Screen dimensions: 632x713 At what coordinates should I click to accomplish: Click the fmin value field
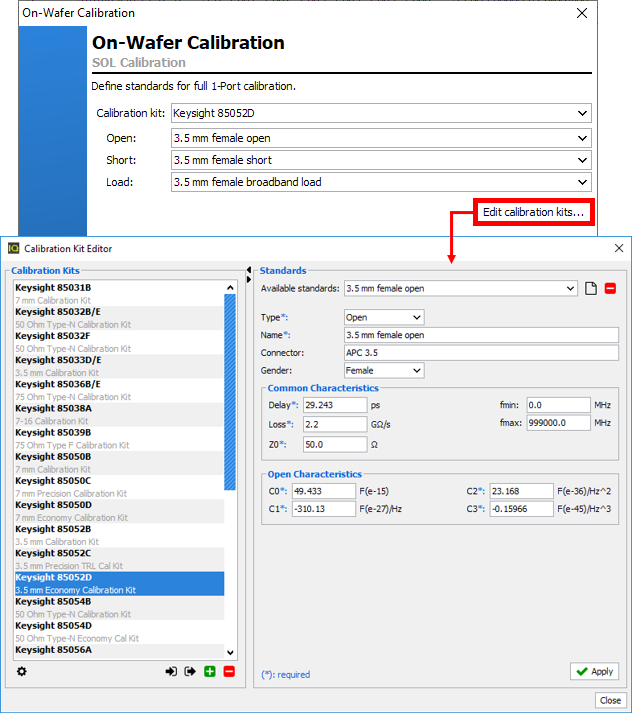(558, 405)
